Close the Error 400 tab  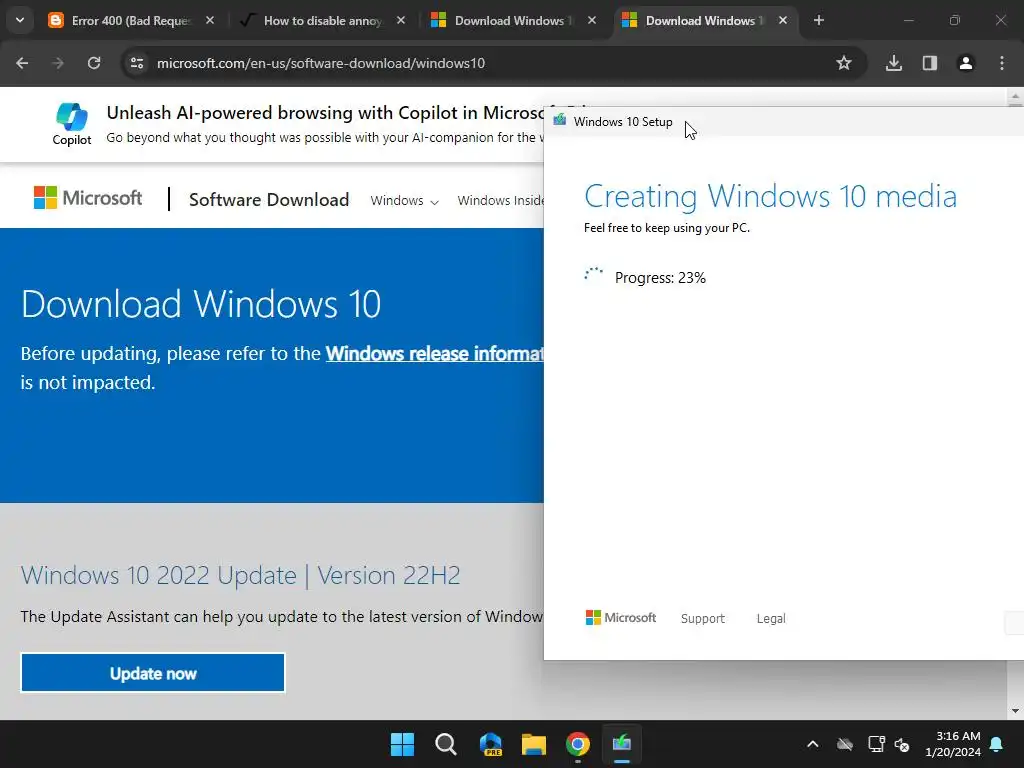pos(210,20)
